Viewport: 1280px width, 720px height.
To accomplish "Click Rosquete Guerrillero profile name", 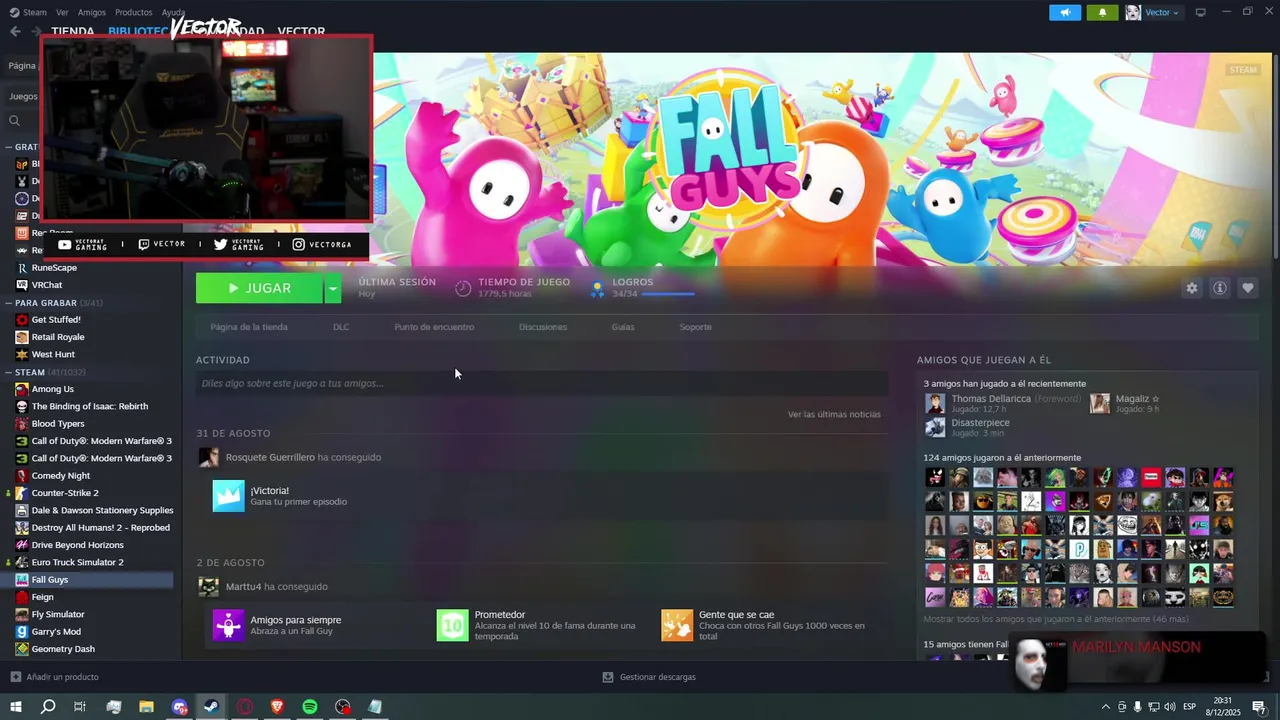I will (x=270, y=457).
